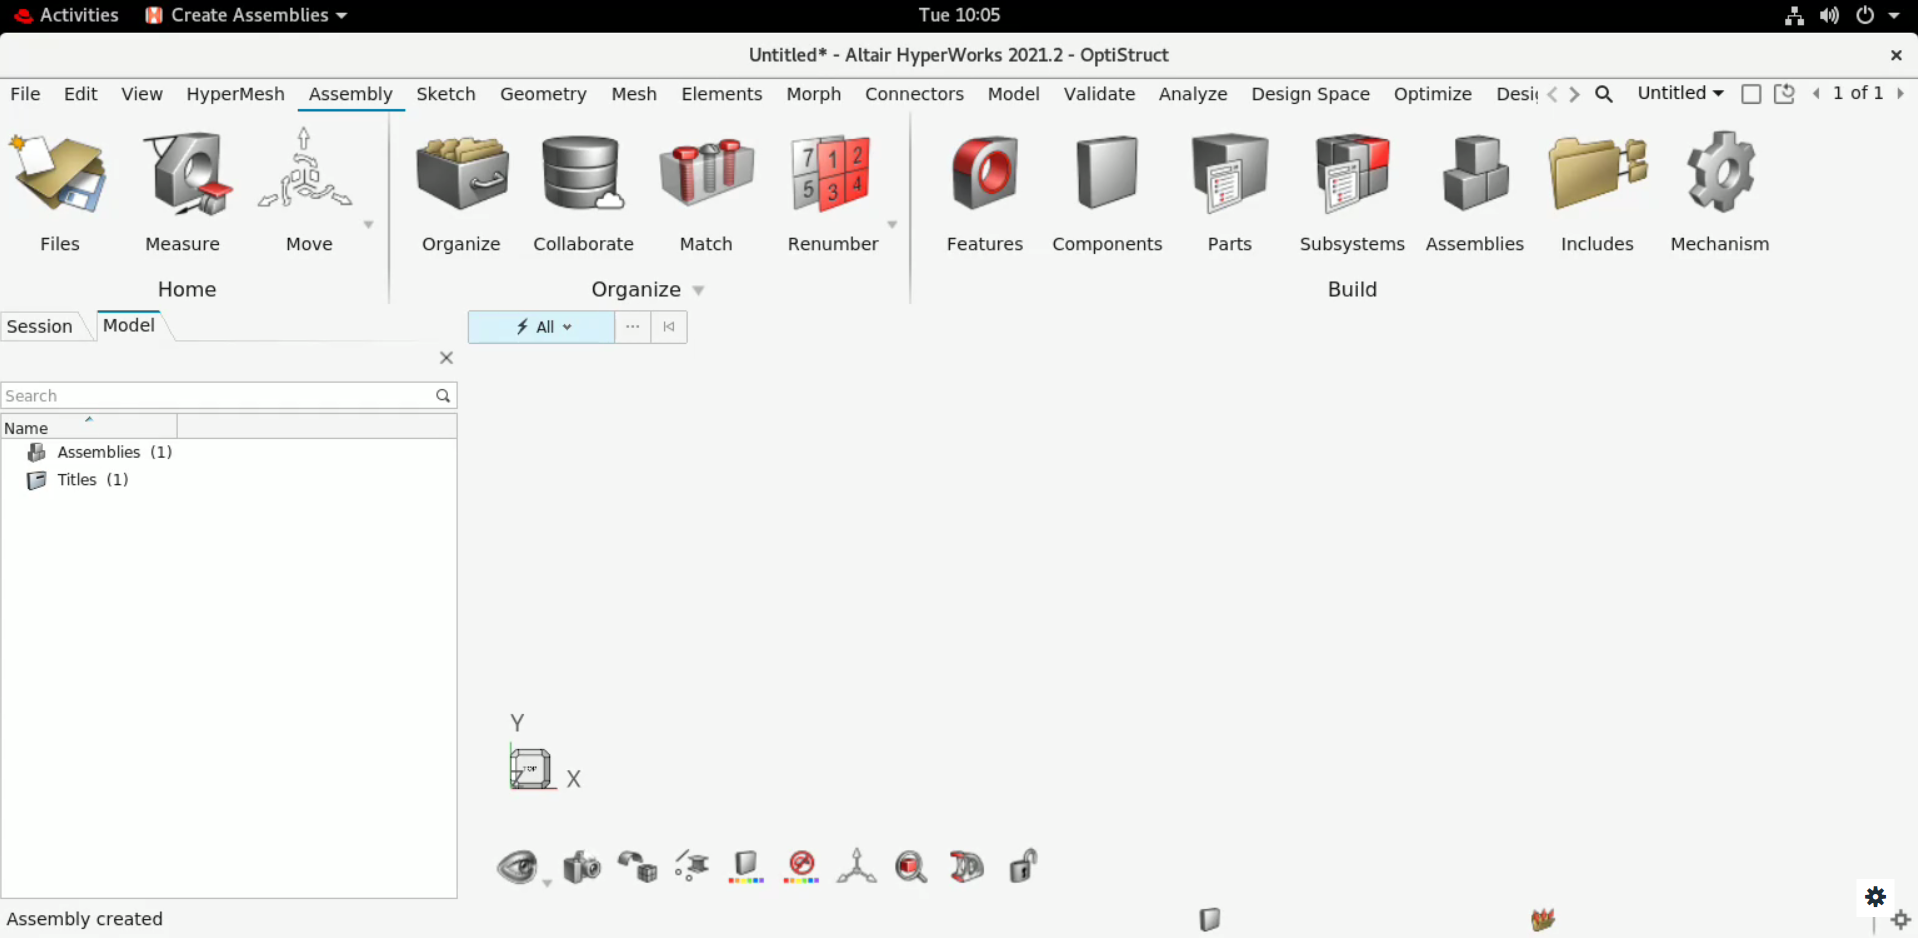The height and width of the screenshot is (938, 1918).
Task: Open the Untitled page dropdown
Action: pyautogui.click(x=1680, y=93)
